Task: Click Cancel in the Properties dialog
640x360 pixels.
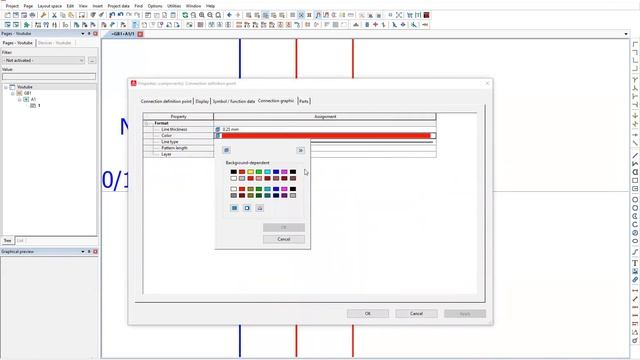Action: (416, 313)
